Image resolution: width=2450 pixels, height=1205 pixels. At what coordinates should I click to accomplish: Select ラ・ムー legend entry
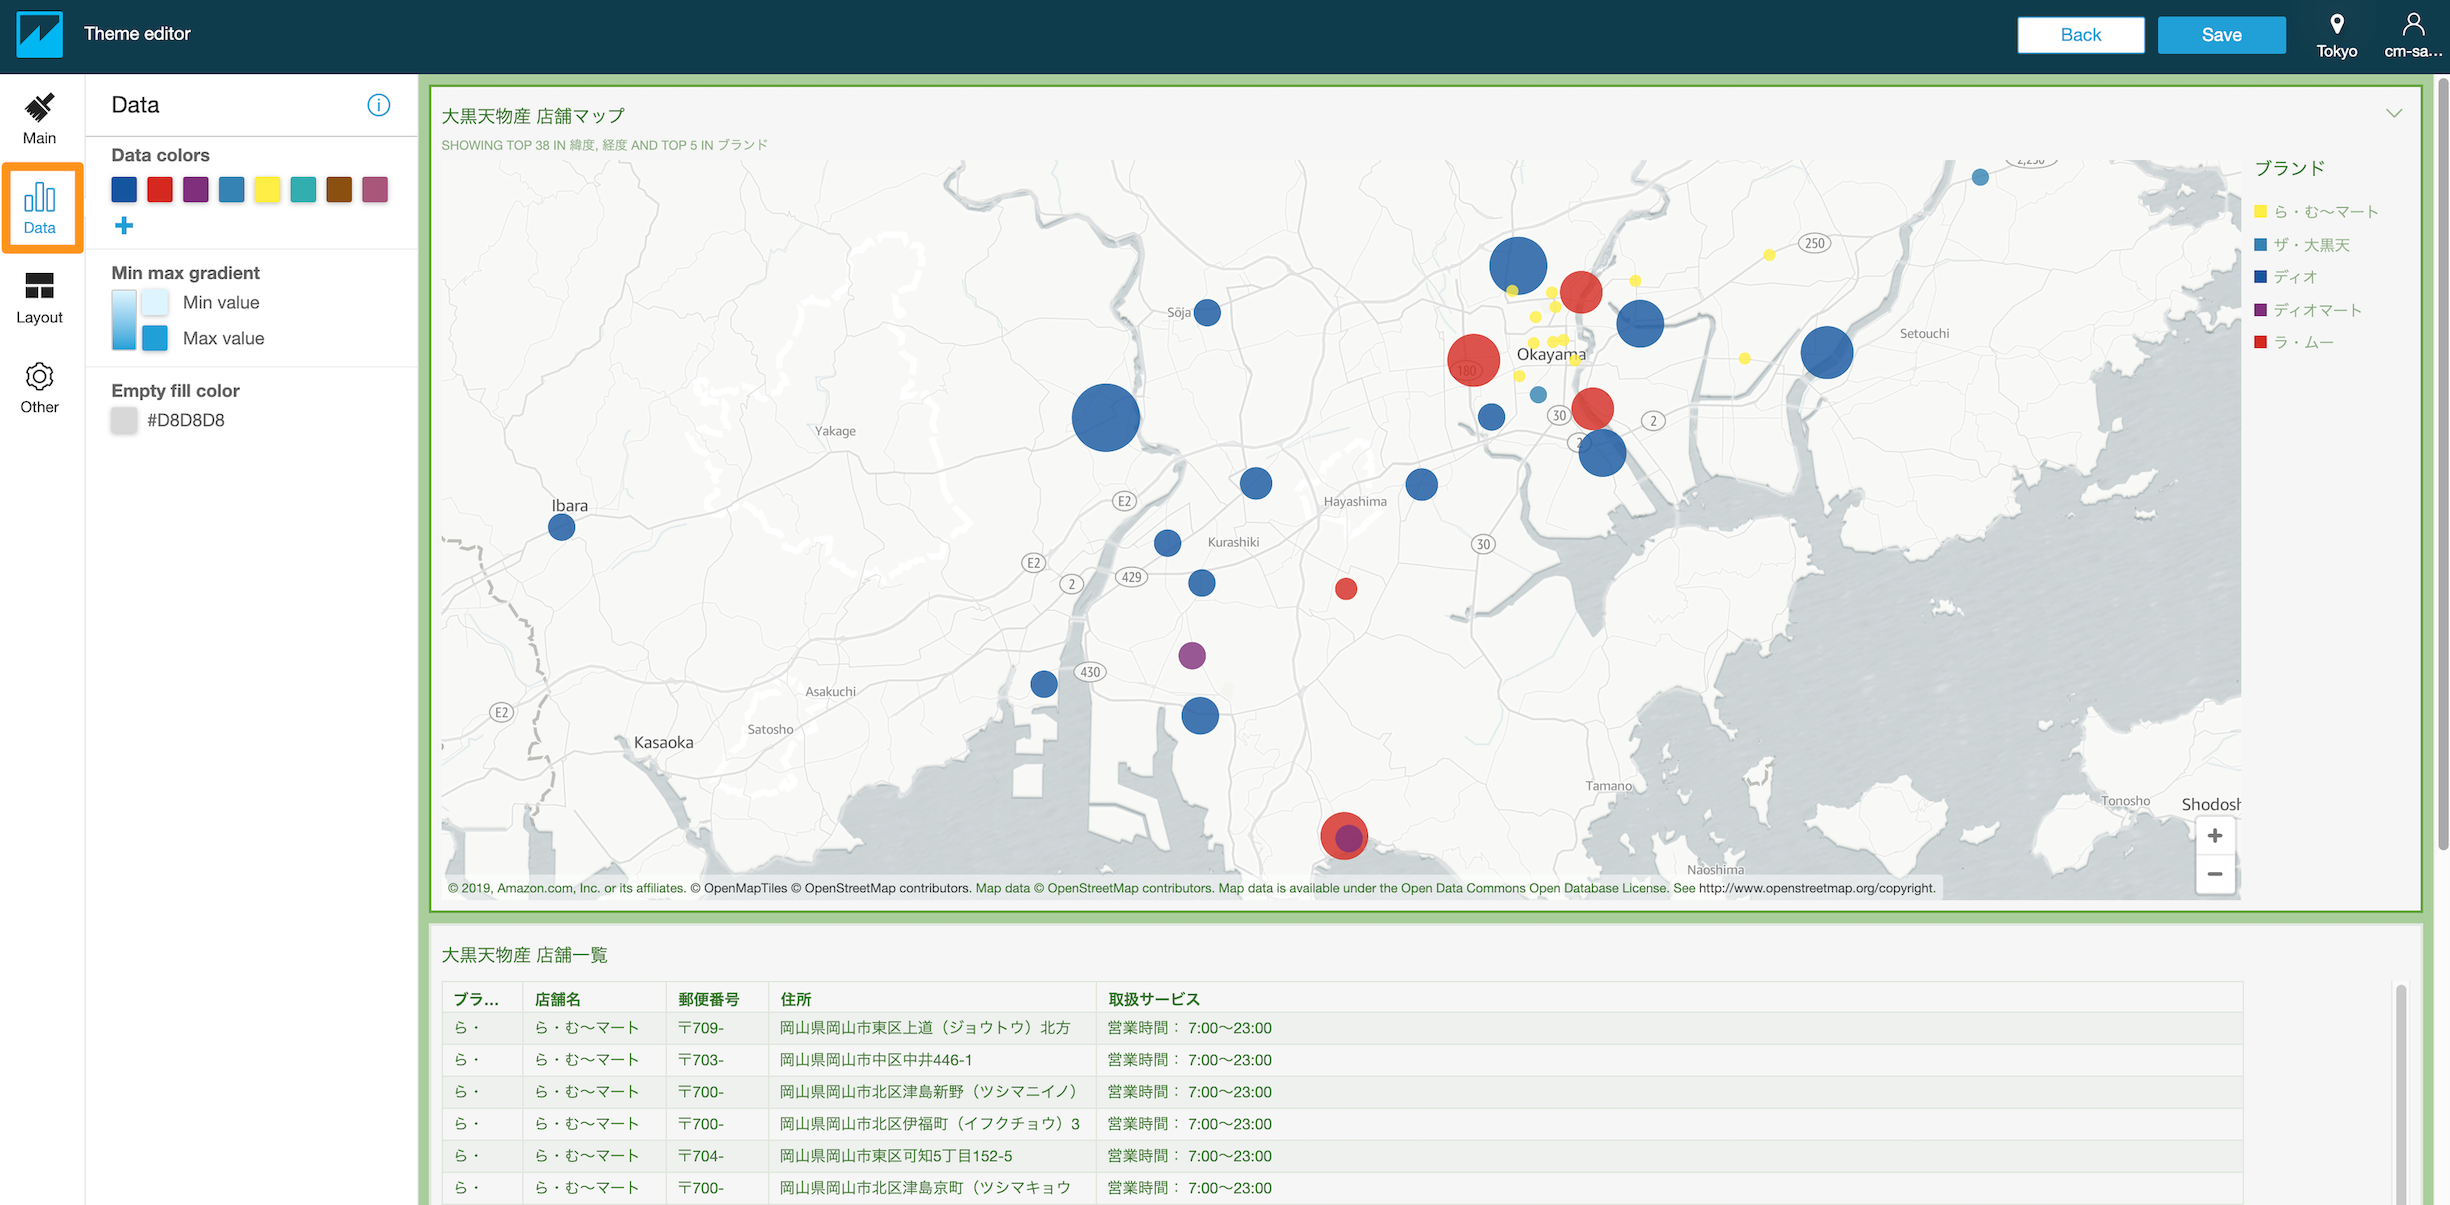2294,342
